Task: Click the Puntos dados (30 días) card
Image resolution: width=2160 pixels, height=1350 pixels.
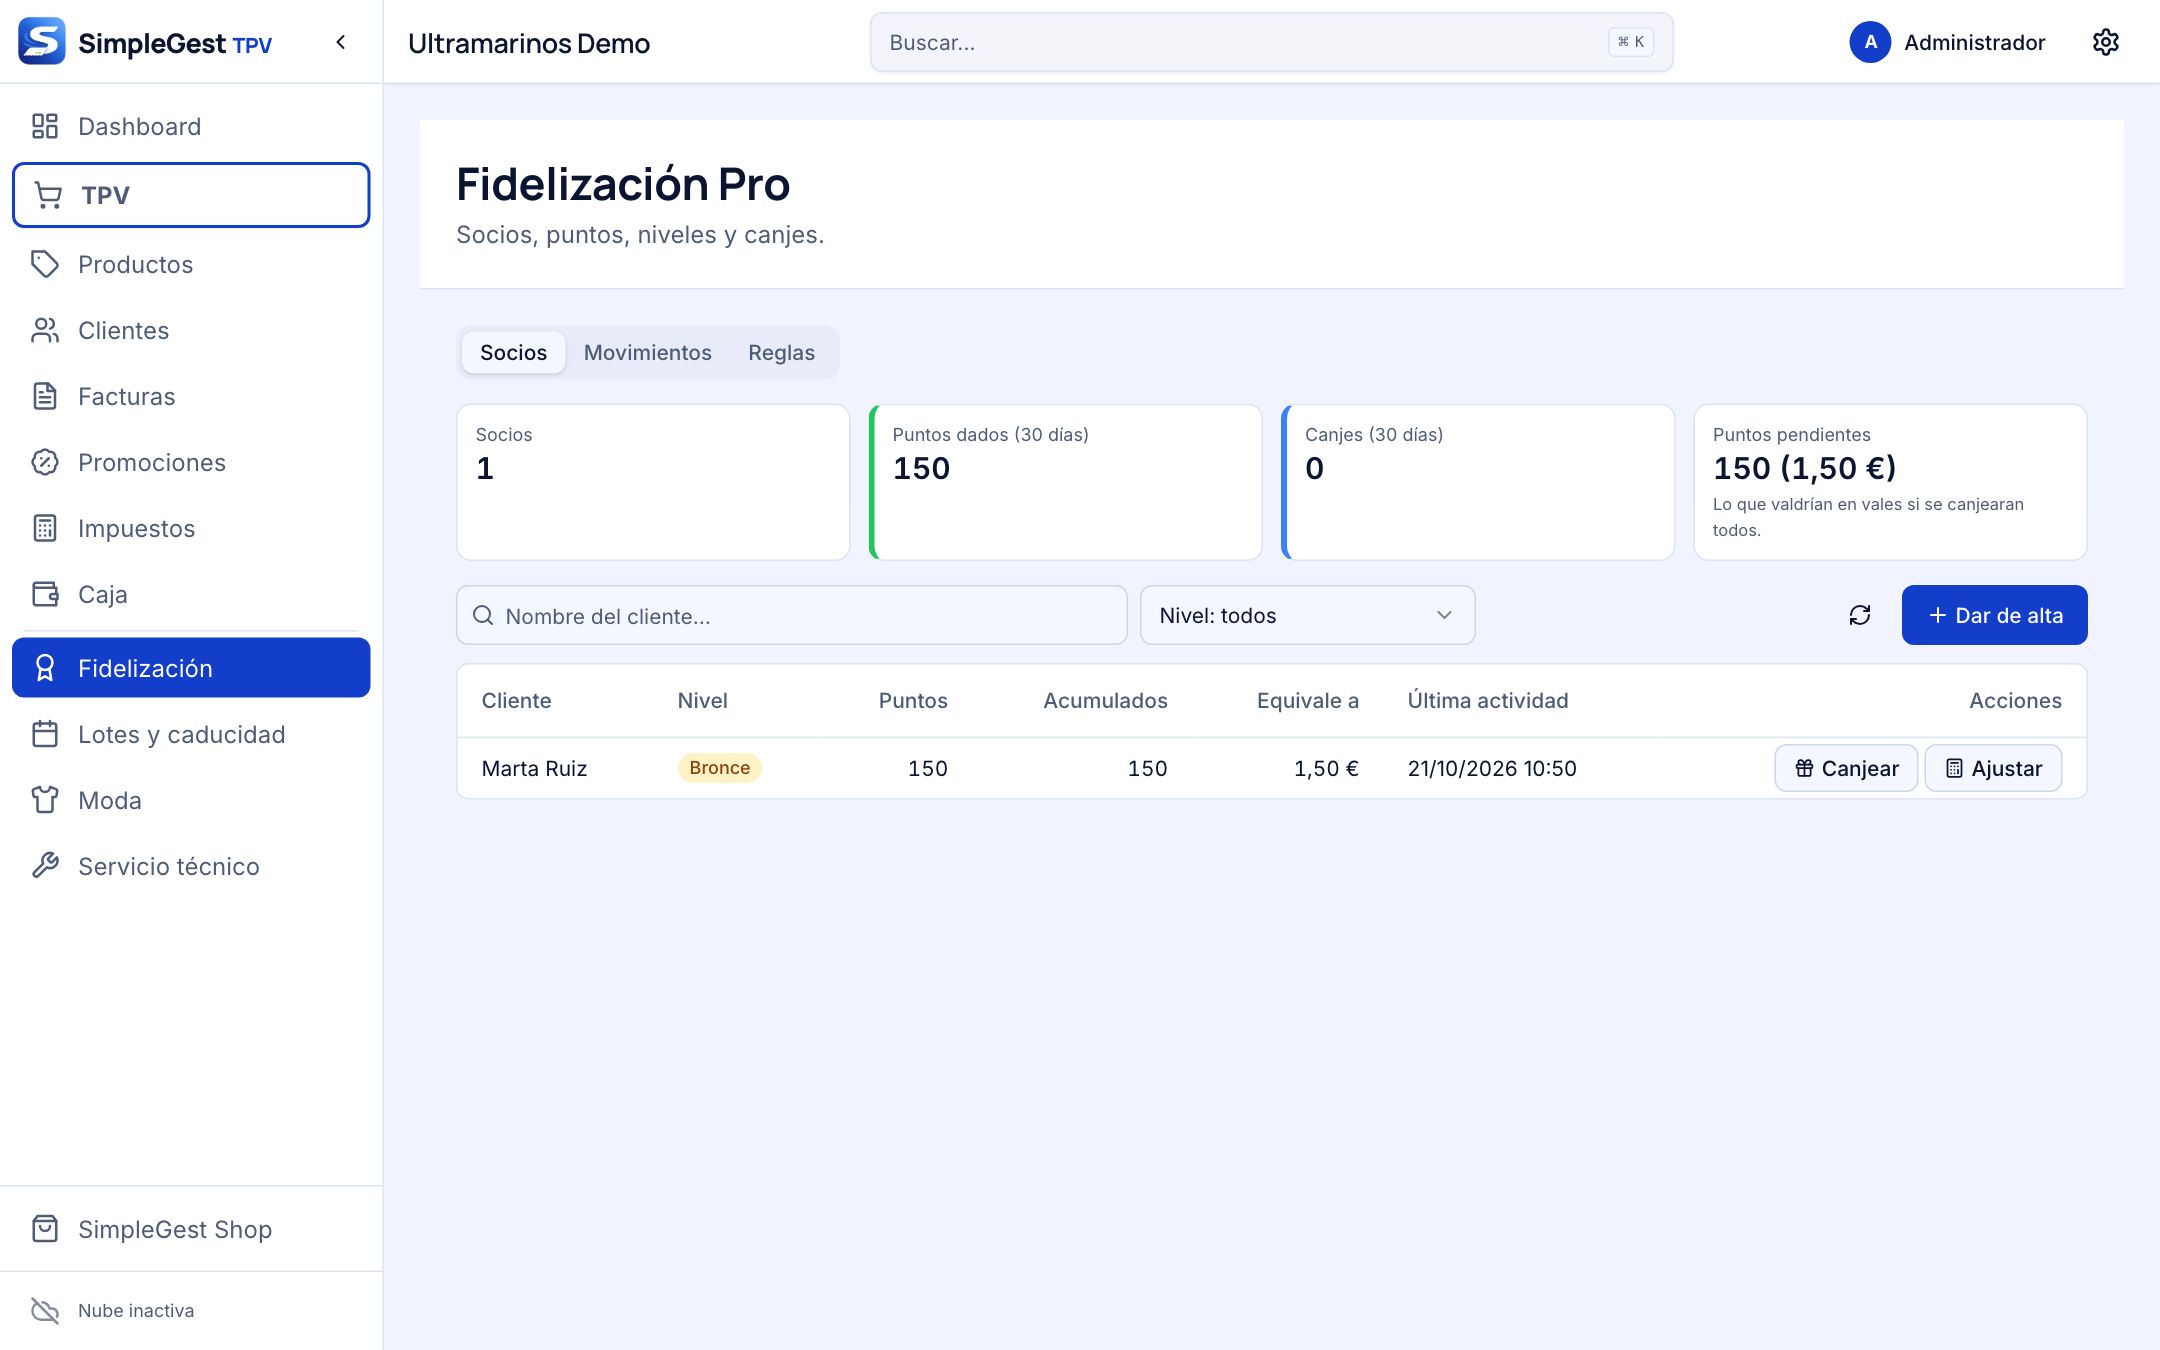Action: tap(1066, 482)
